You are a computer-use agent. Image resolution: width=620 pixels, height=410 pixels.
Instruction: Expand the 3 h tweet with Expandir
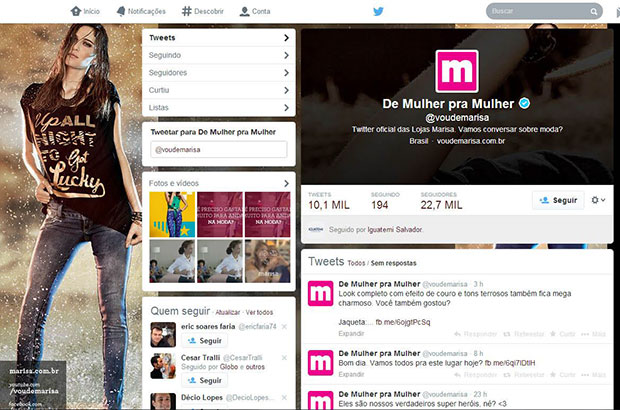coord(351,334)
